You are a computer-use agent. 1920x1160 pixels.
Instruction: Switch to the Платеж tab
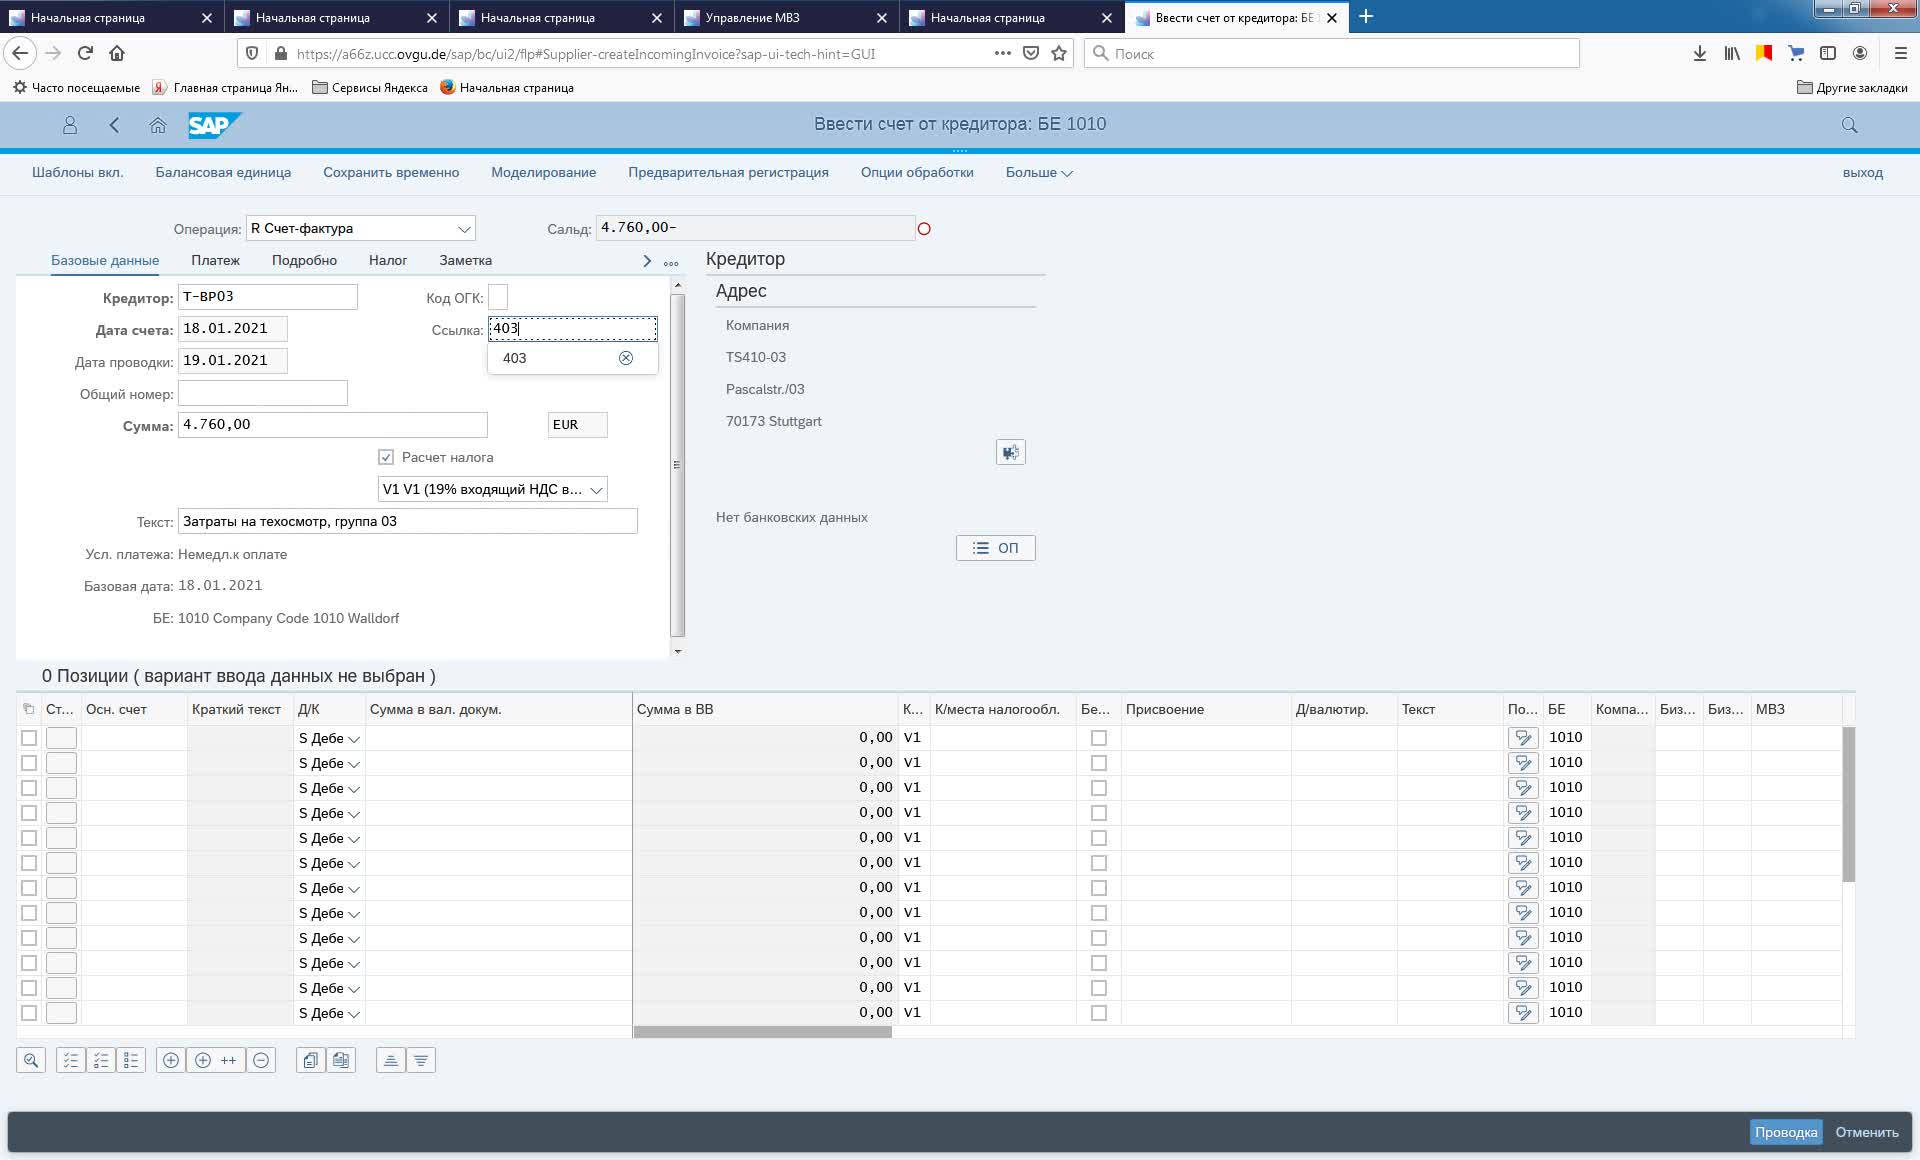(x=215, y=260)
